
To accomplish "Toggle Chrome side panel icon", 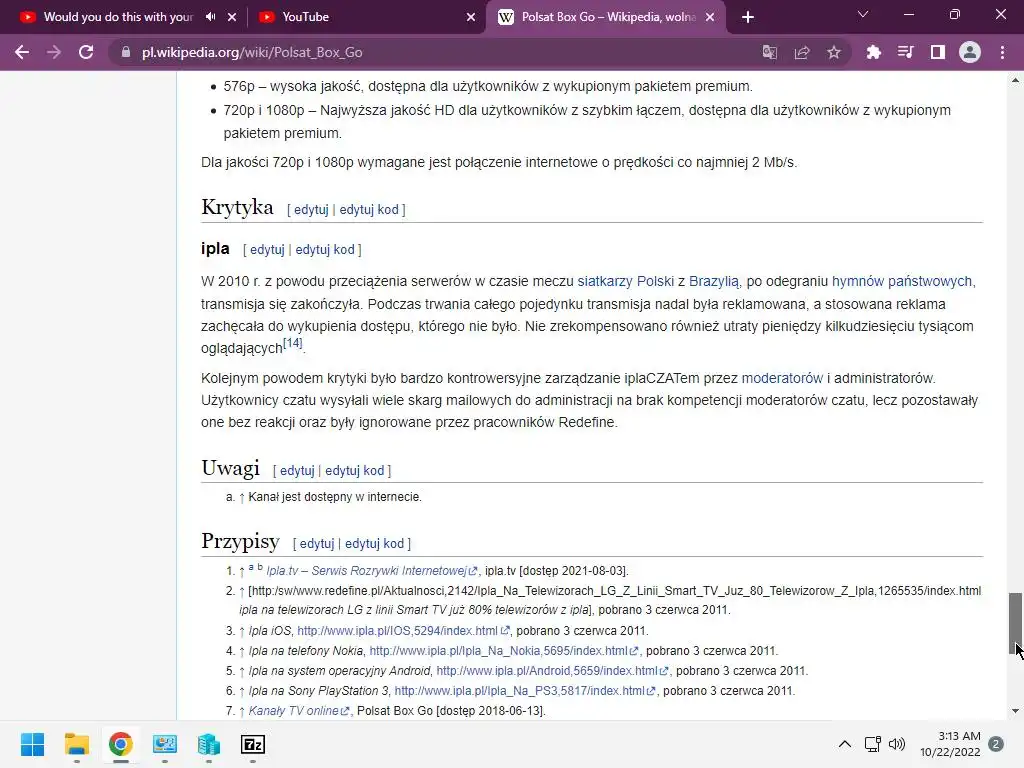I will tap(938, 52).
